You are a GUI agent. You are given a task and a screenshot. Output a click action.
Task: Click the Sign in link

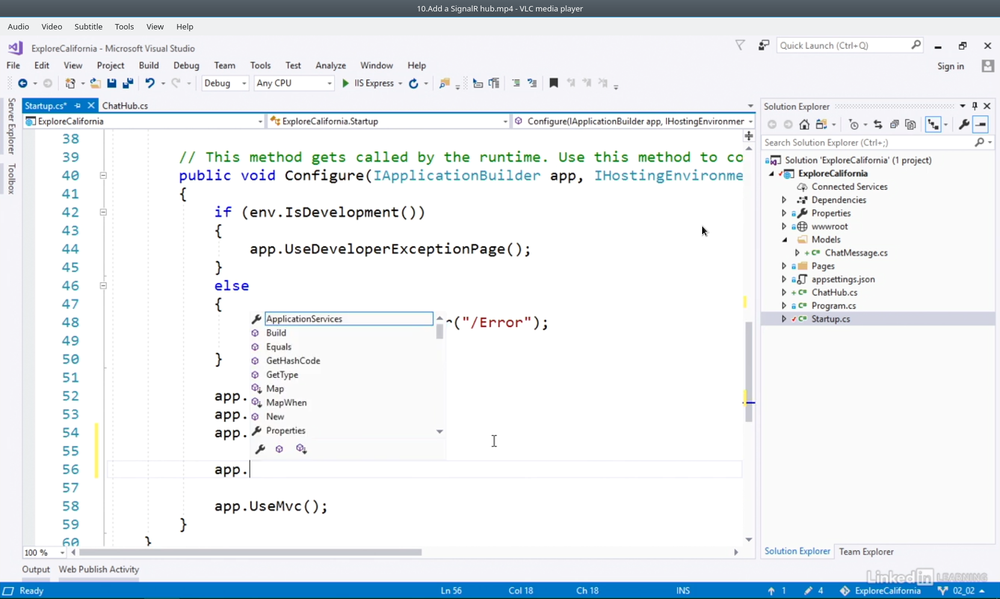(x=950, y=66)
